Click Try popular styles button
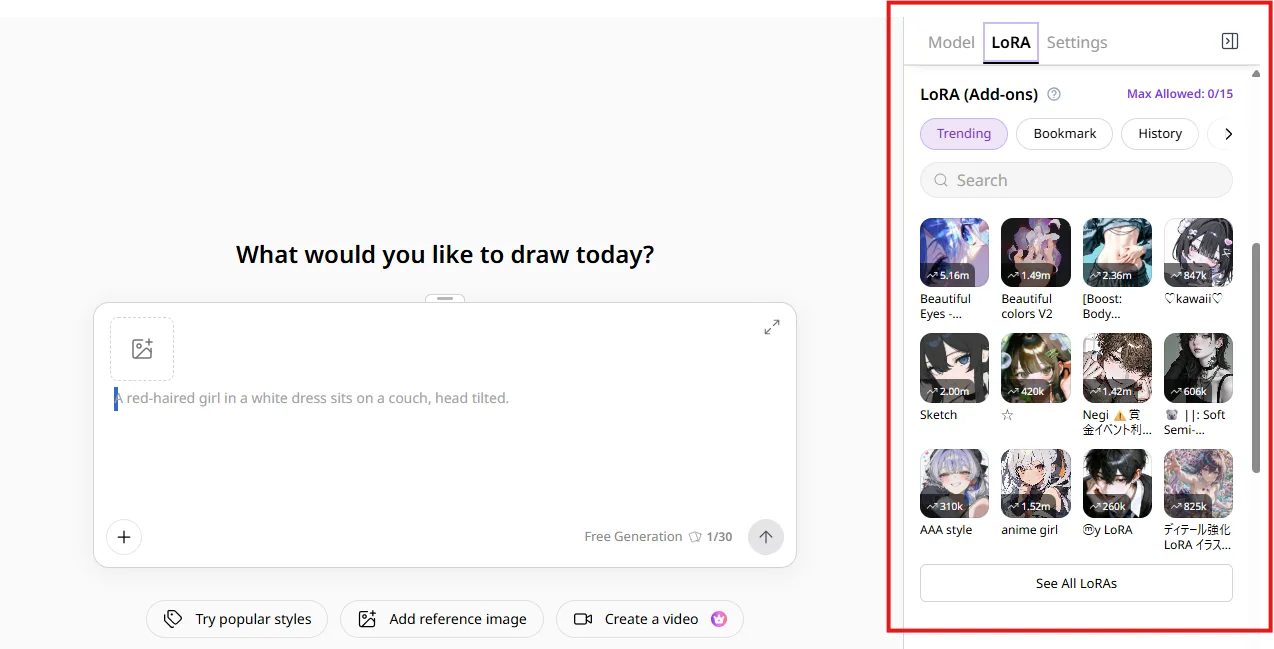 [237, 619]
